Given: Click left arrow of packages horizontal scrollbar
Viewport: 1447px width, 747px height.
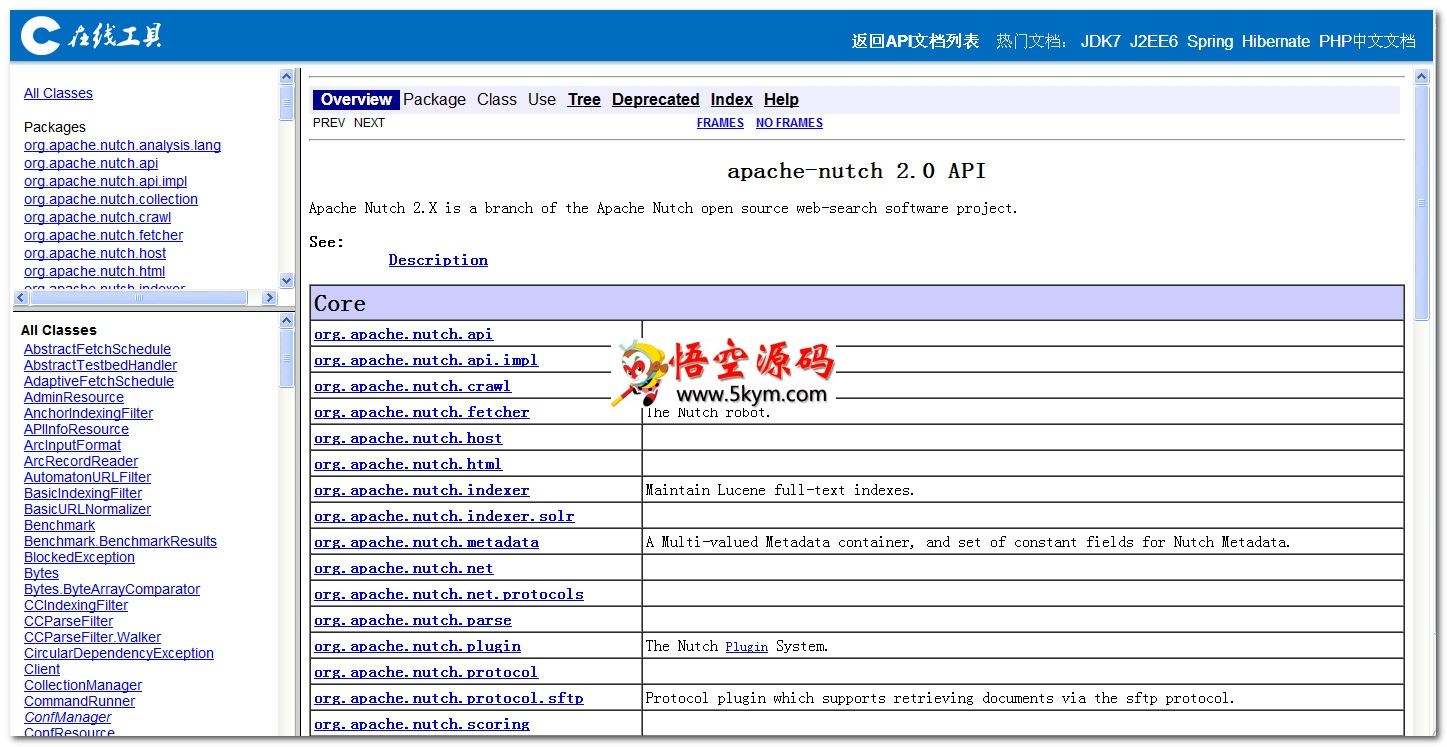Looking at the screenshot, I should click(x=21, y=297).
